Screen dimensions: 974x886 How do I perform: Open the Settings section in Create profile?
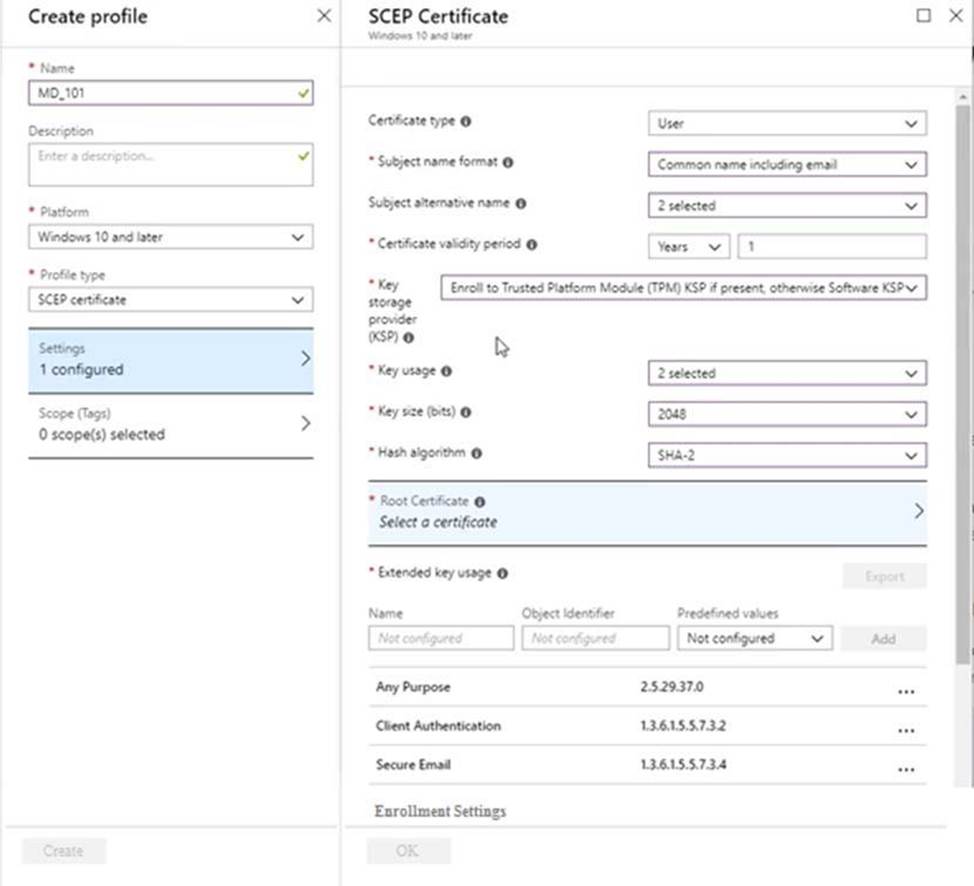[x=170, y=359]
